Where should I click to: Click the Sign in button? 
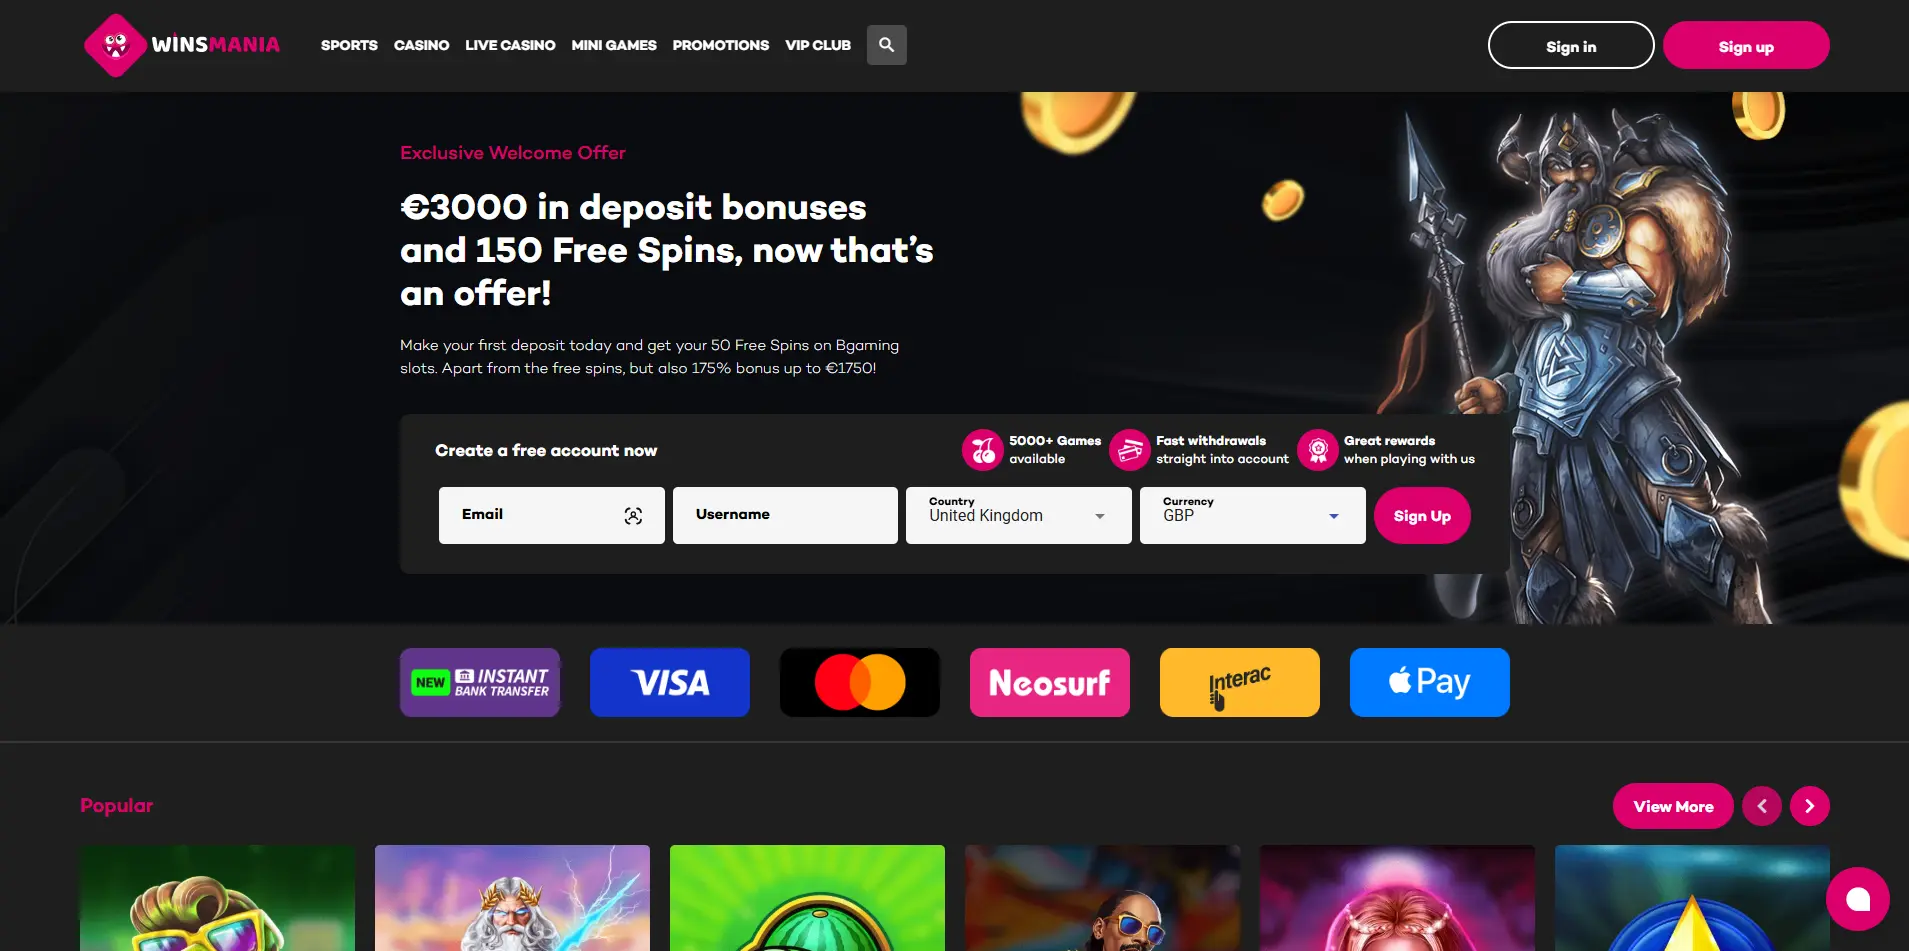click(1571, 46)
